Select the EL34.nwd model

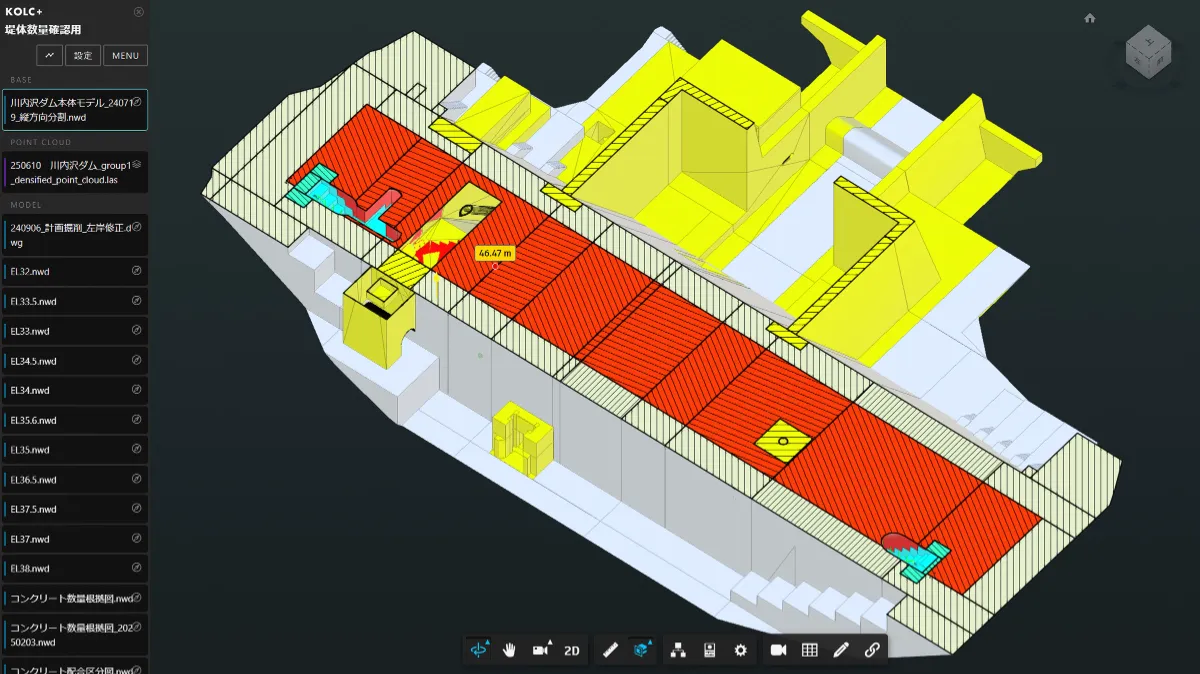(75, 390)
